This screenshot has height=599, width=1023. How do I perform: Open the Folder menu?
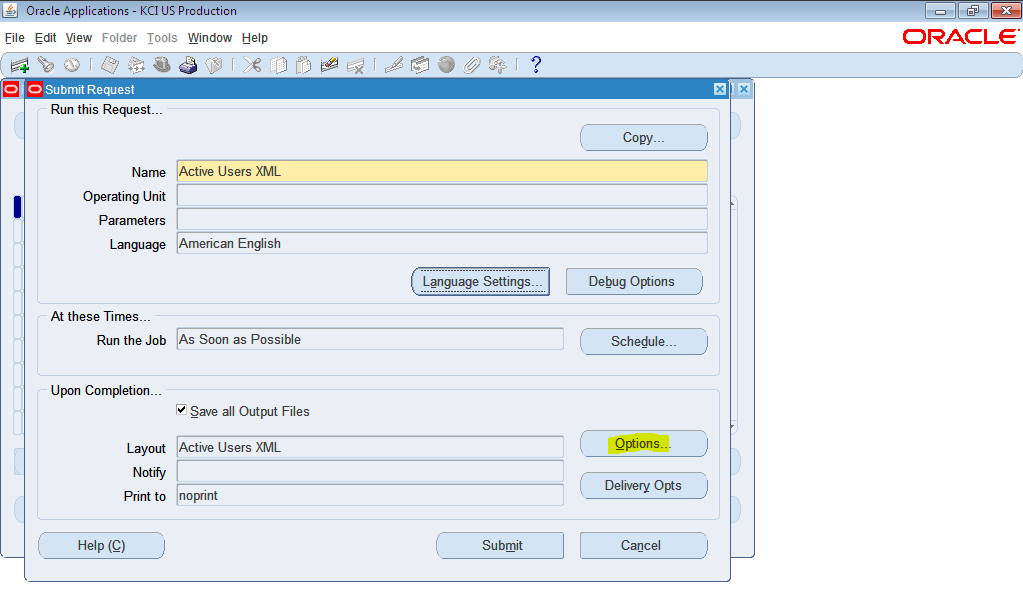119,38
